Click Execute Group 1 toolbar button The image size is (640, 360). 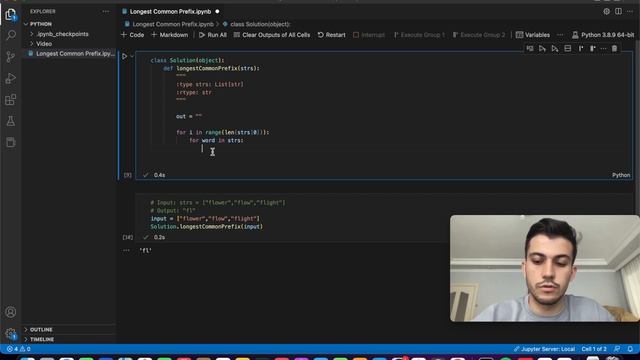click(x=419, y=35)
